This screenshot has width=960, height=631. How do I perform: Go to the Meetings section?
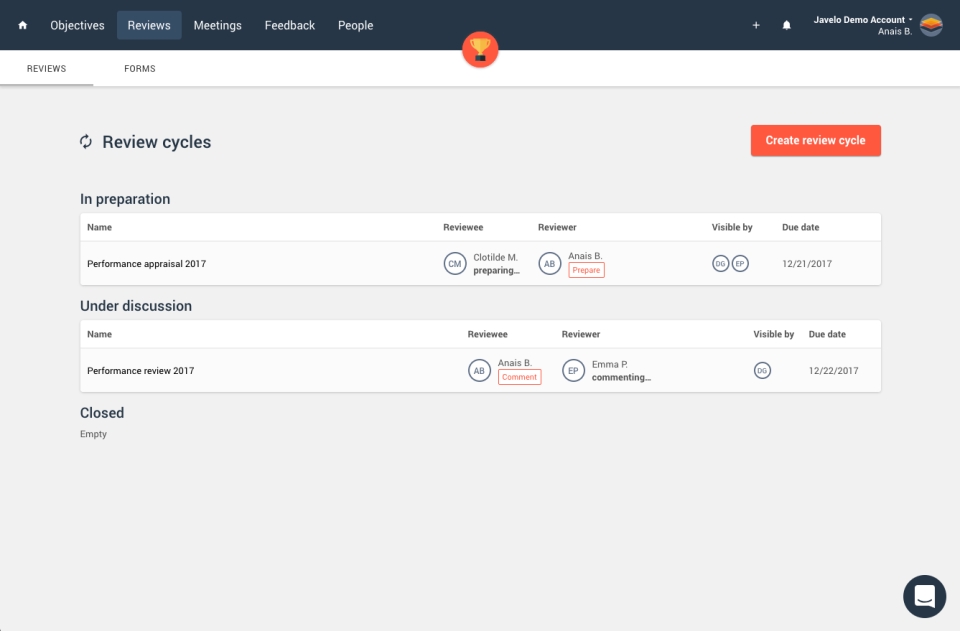tap(217, 25)
